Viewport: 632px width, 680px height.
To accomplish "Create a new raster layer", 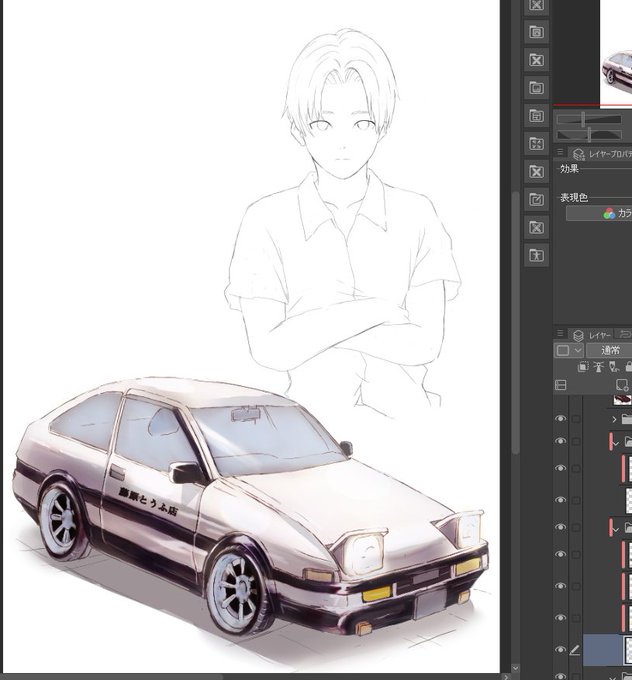I will coord(622,385).
